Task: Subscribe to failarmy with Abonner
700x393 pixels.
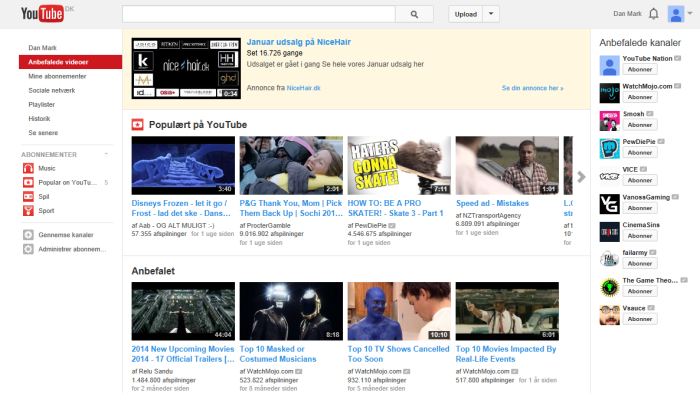Action: click(x=640, y=263)
